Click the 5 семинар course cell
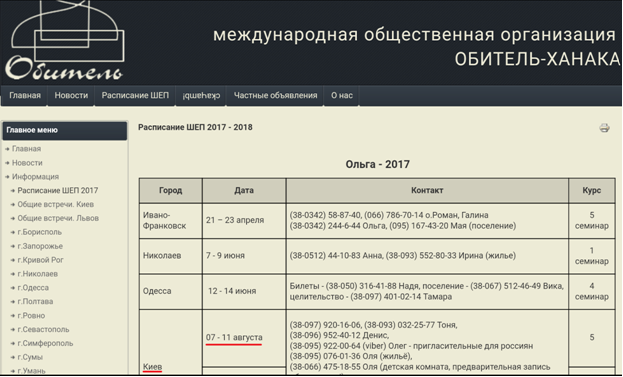Viewport: 623px width, 377px height. [592, 220]
